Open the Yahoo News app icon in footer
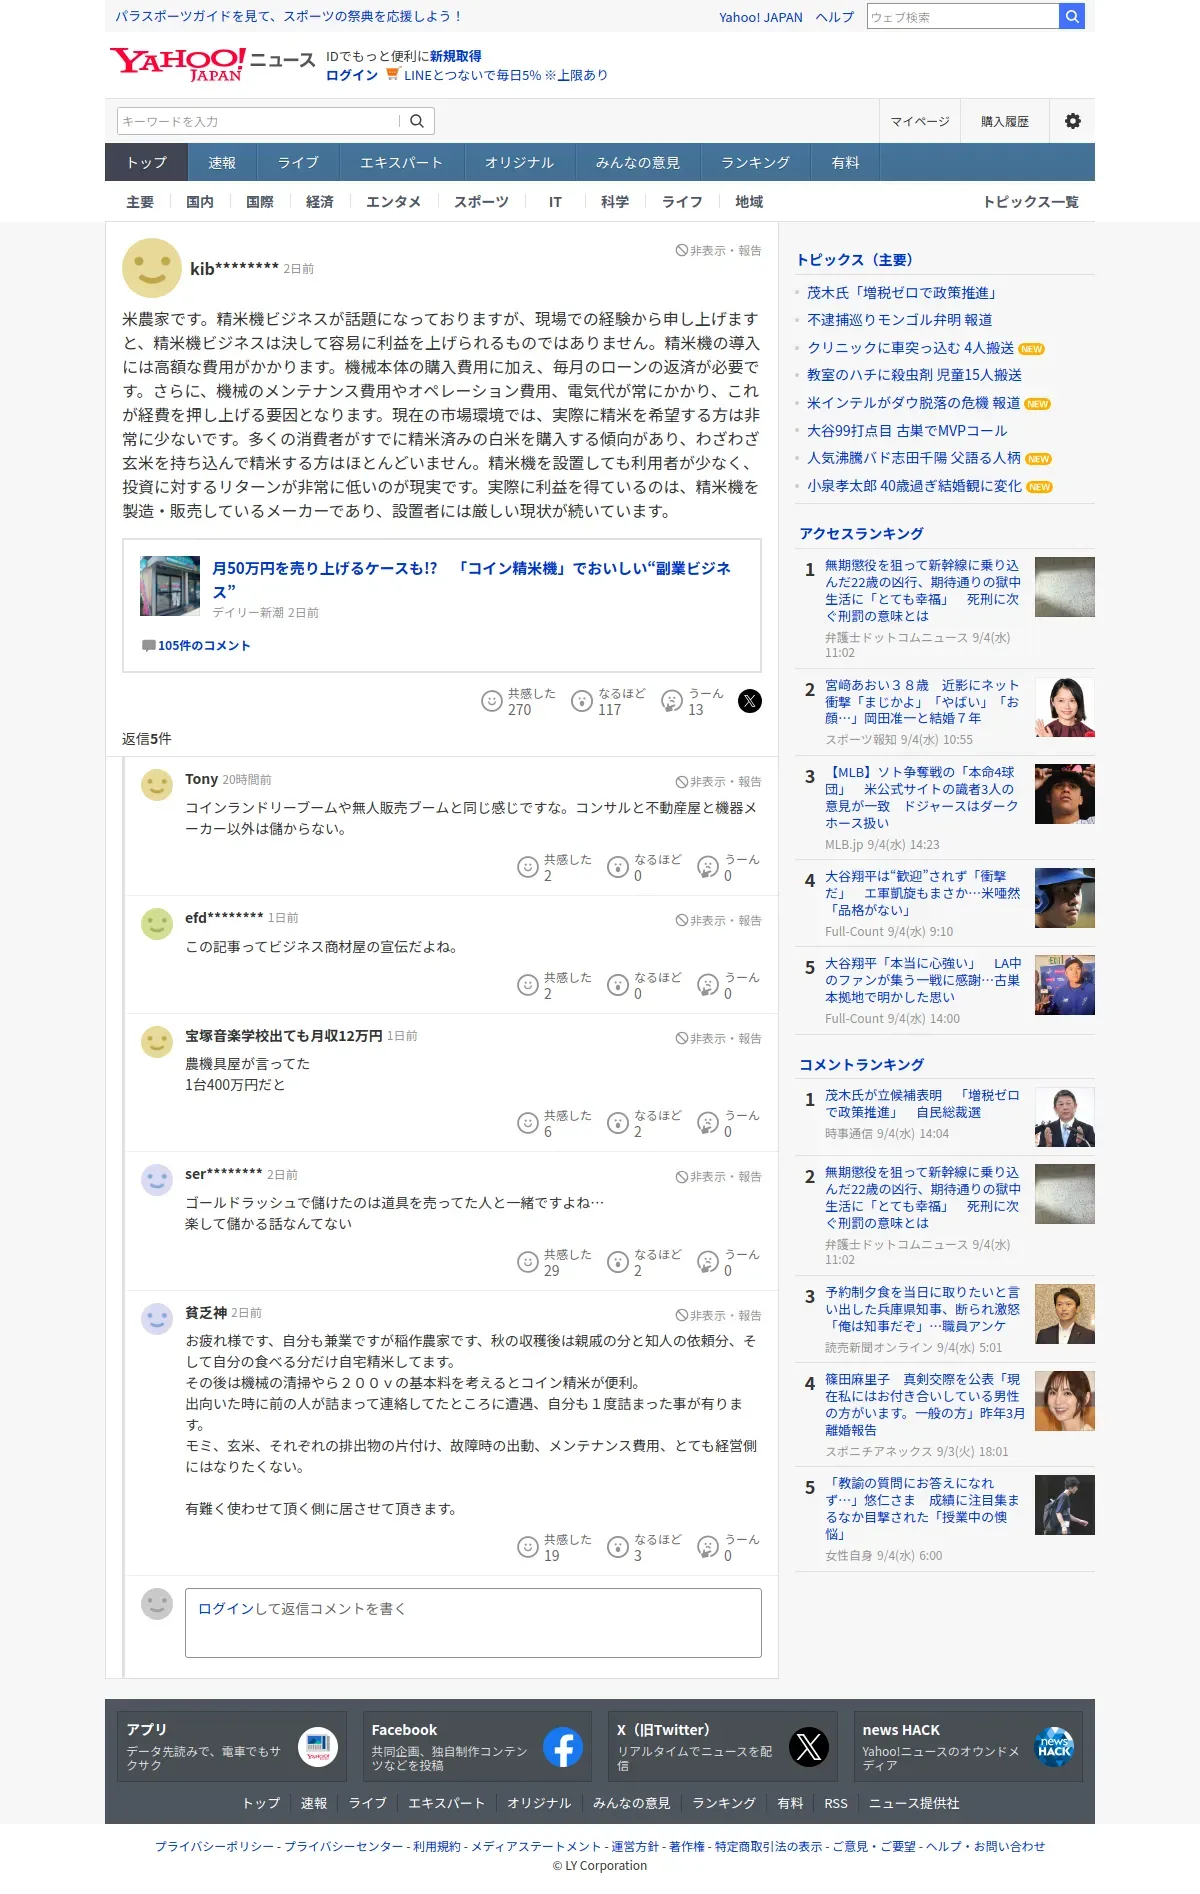 [318, 1747]
